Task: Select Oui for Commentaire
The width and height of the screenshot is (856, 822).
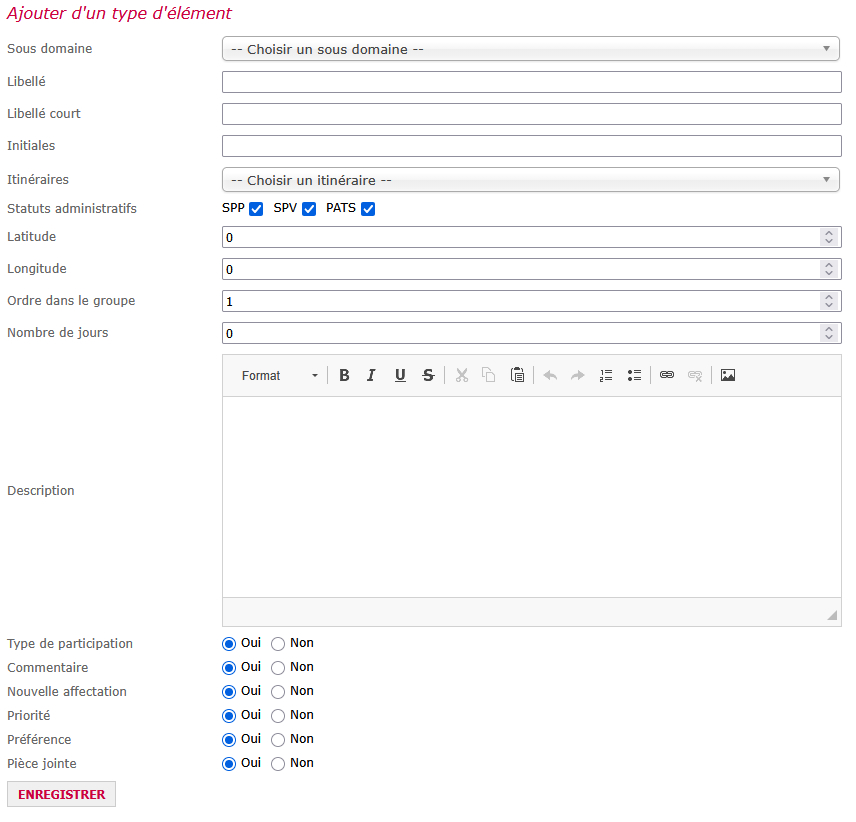Action: (229, 668)
